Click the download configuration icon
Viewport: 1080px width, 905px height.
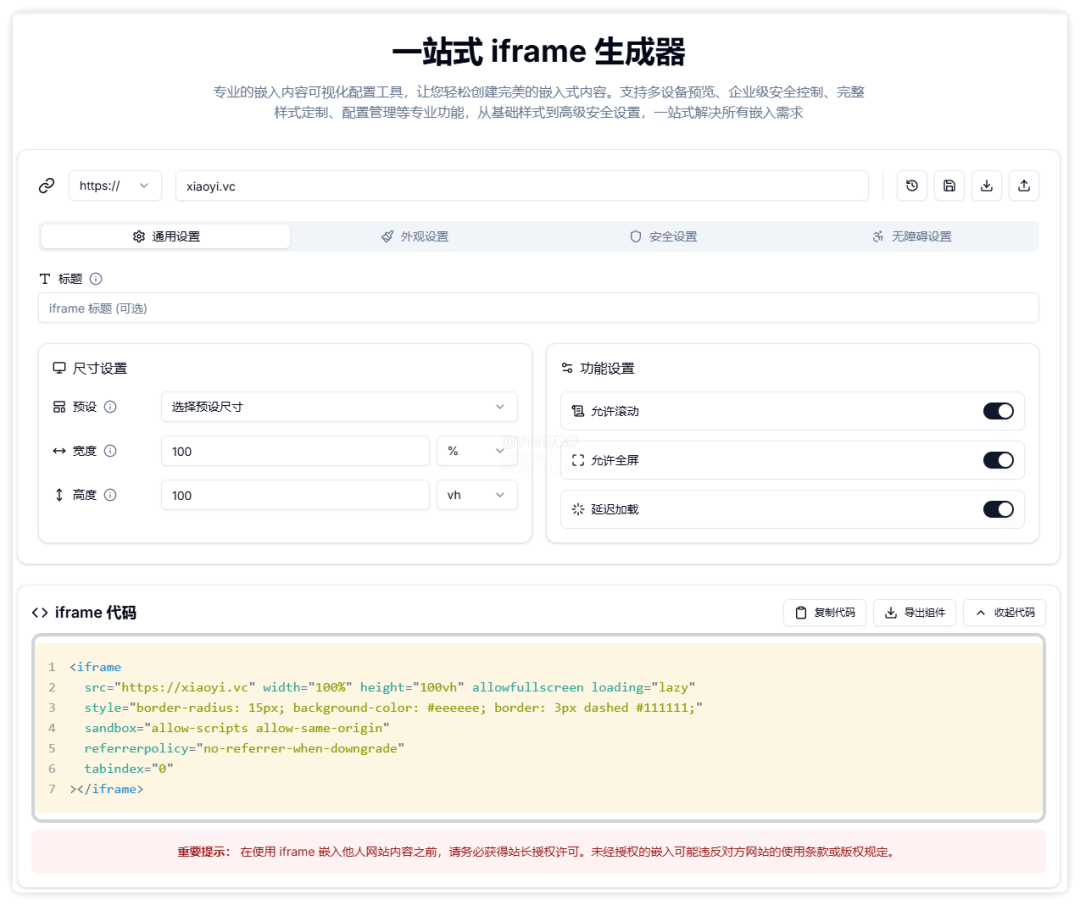(986, 186)
